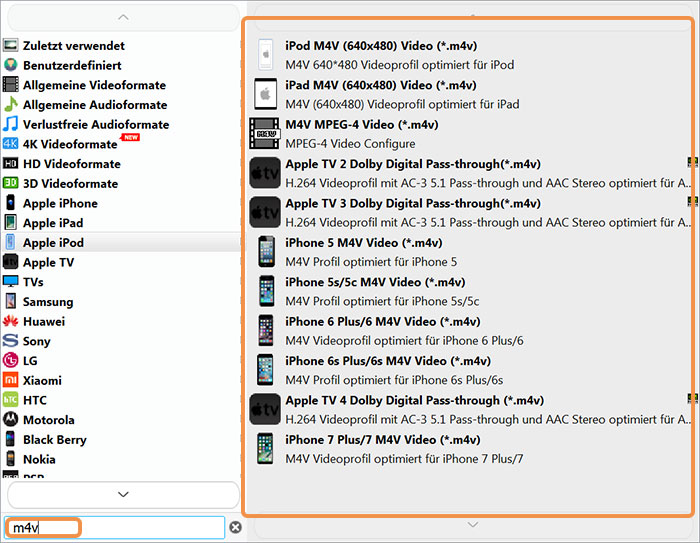Click the Apple TV 2 profile icon

coord(265,172)
